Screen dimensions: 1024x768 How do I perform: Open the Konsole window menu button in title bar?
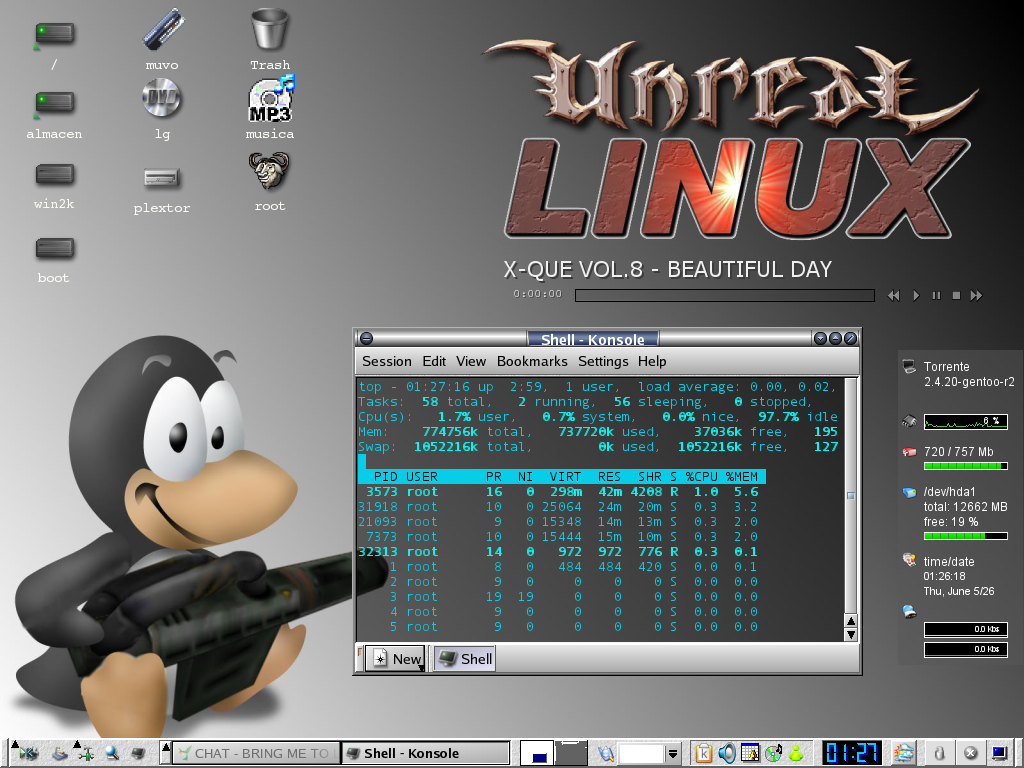(x=366, y=338)
